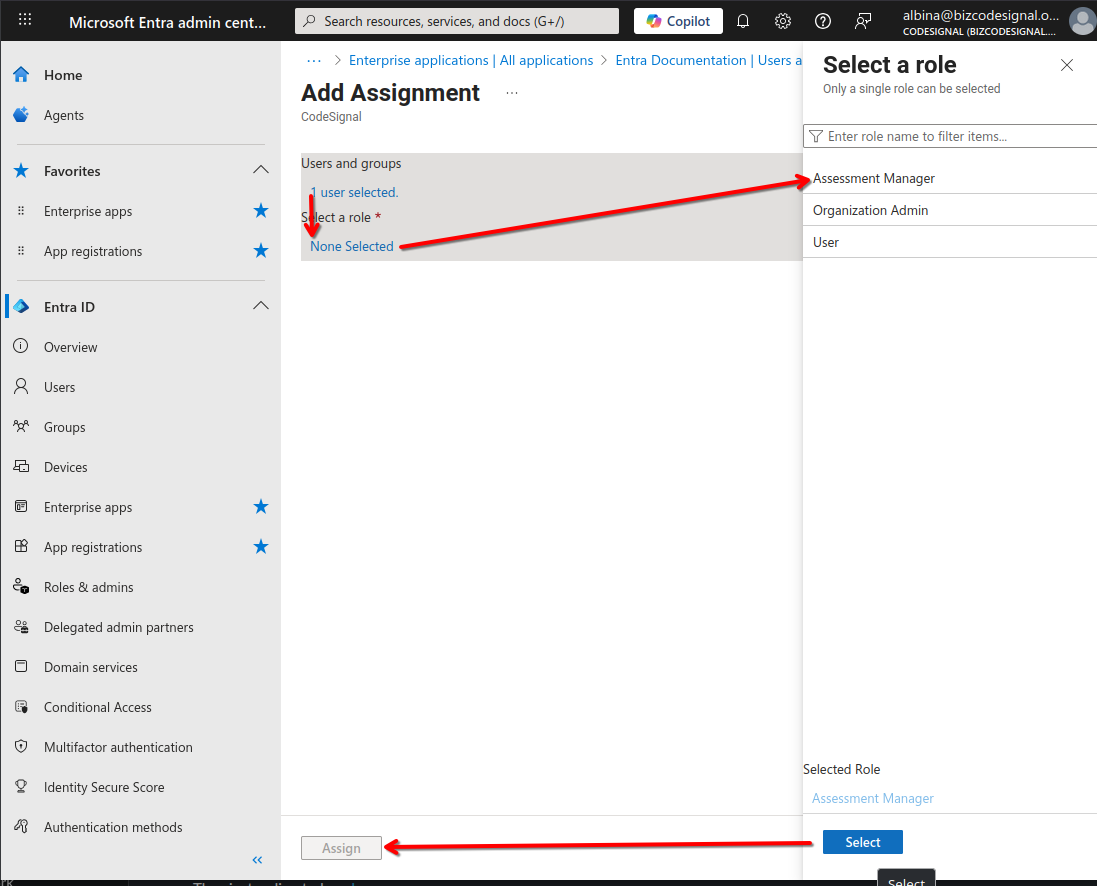1097x886 pixels.
Task: Collapse the Entra ID section chevron
Action: coord(261,306)
